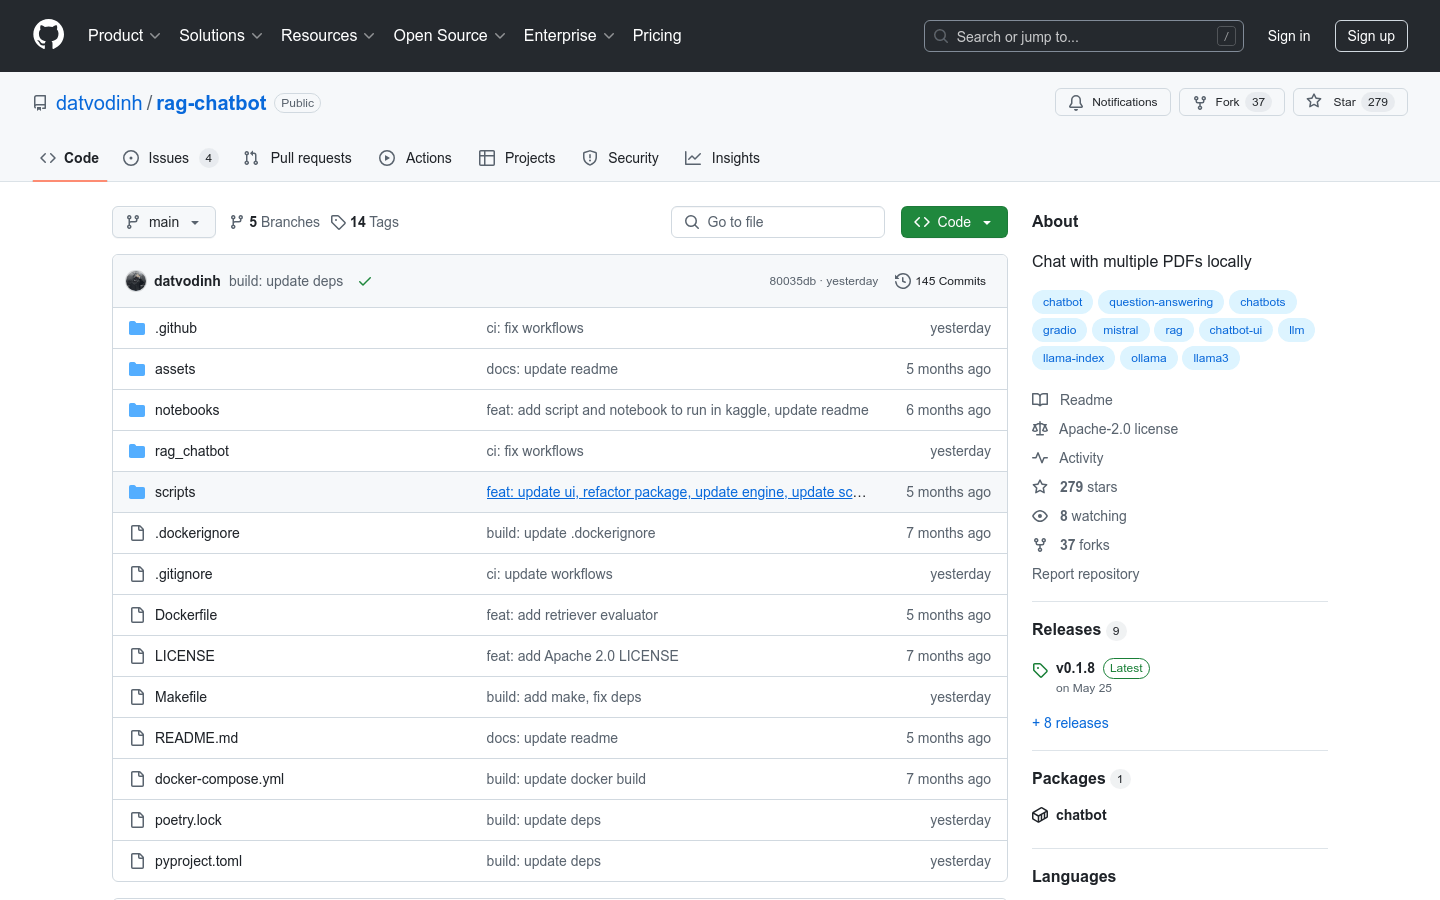Open the main branch selector dropdown
Viewport: 1440px width, 900px height.
(164, 222)
